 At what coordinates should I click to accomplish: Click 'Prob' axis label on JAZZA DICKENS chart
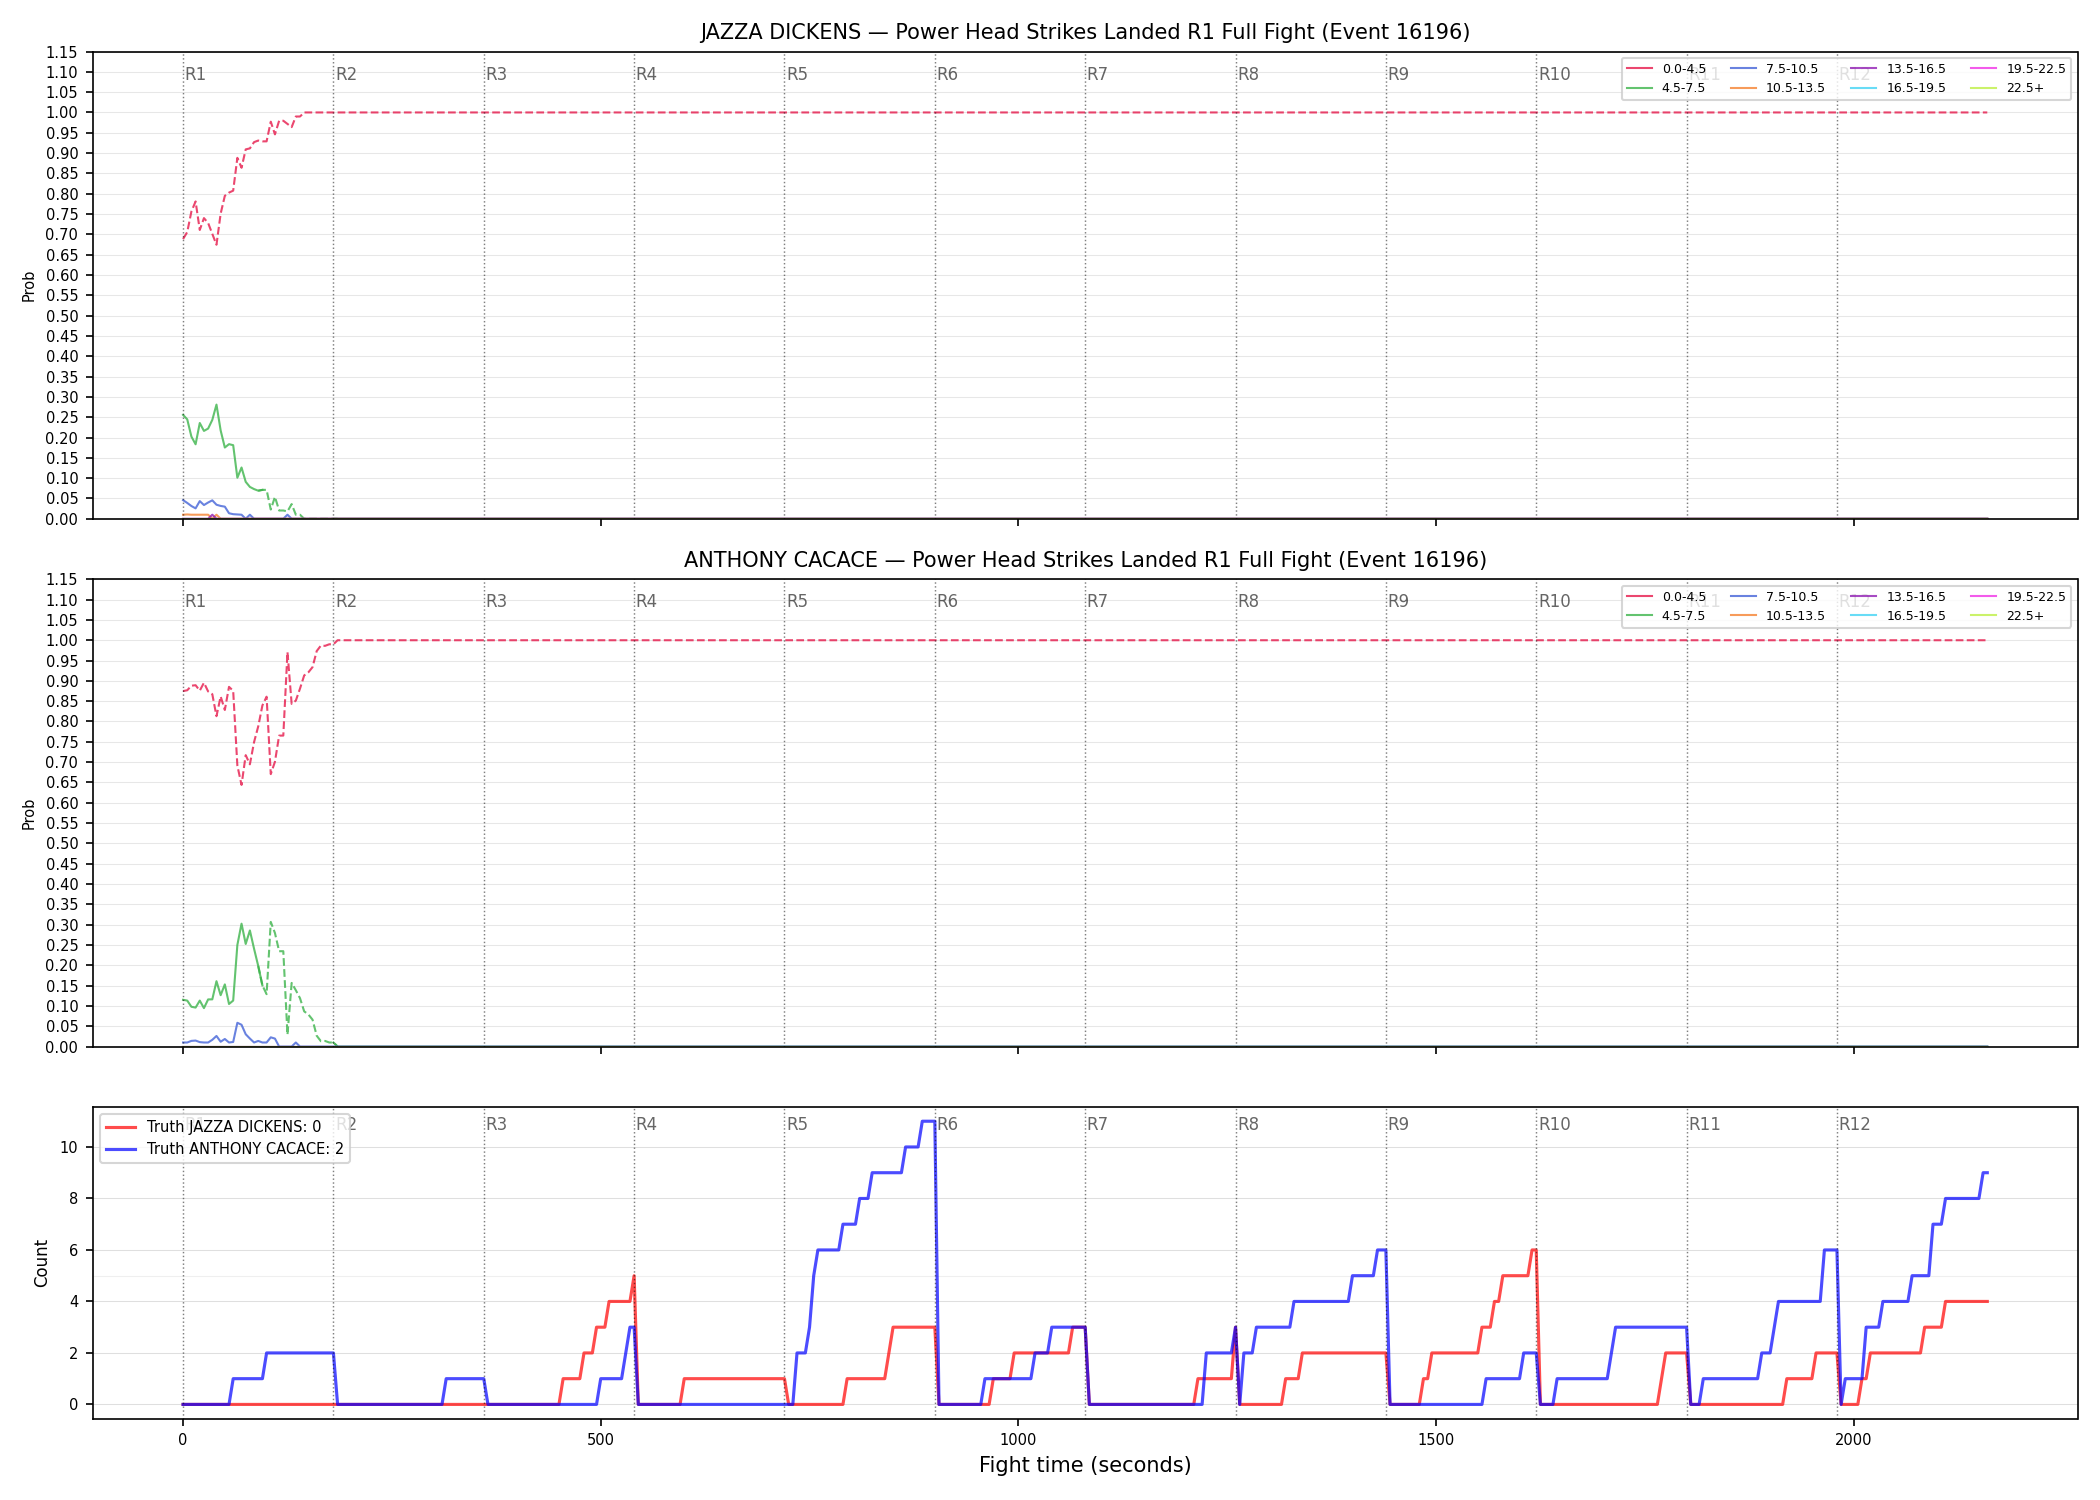click(x=29, y=286)
